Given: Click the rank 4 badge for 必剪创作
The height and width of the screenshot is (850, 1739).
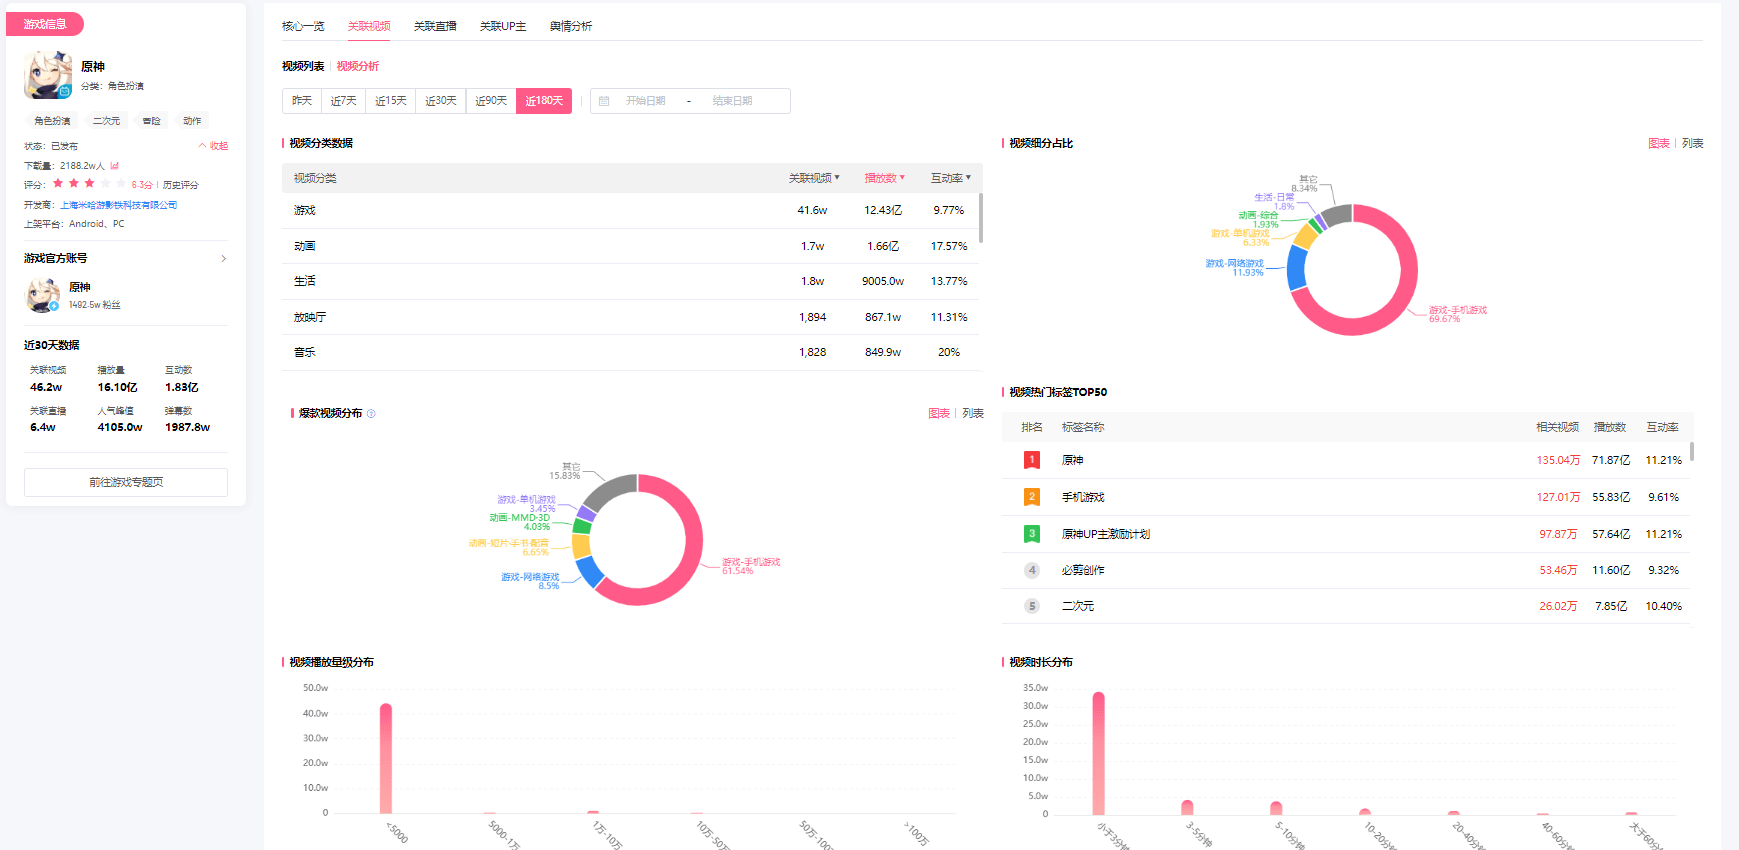Looking at the screenshot, I should (x=1032, y=570).
